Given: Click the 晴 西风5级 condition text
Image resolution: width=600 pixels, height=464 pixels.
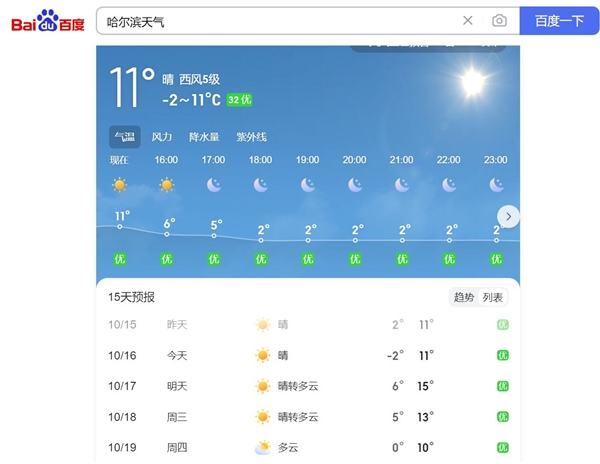Looking at the screenshot, I should [x=191, y=80].
